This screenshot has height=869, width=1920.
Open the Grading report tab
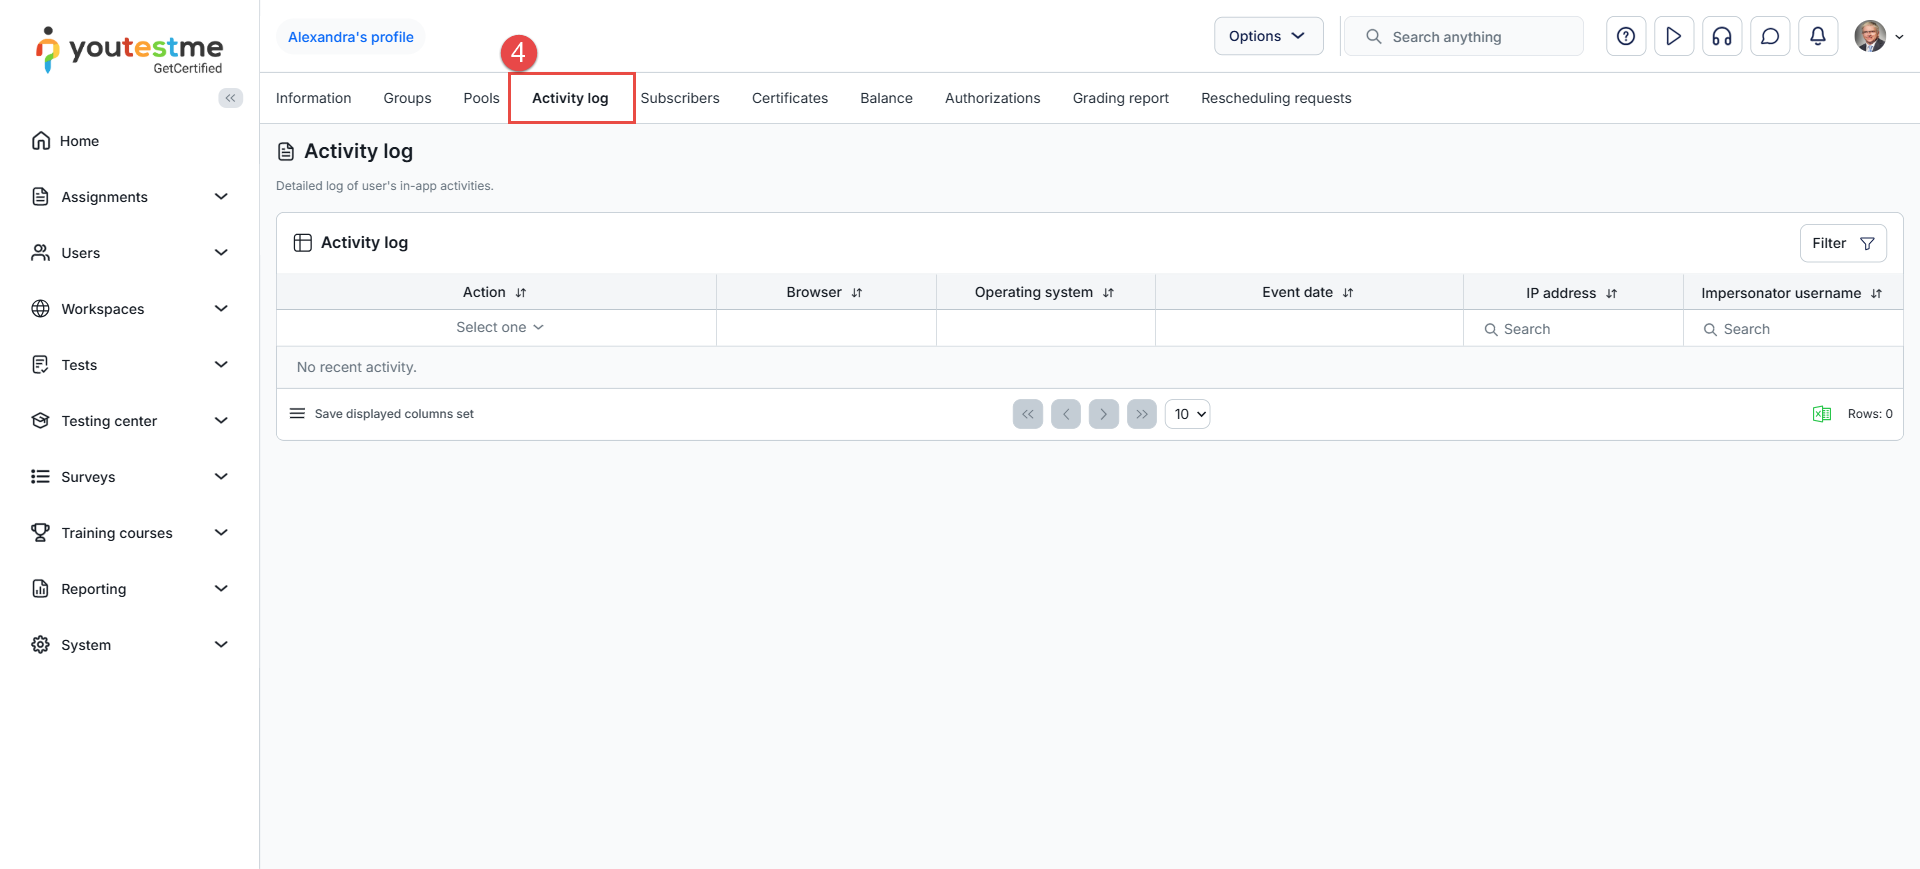click(x=1120, y=98)
